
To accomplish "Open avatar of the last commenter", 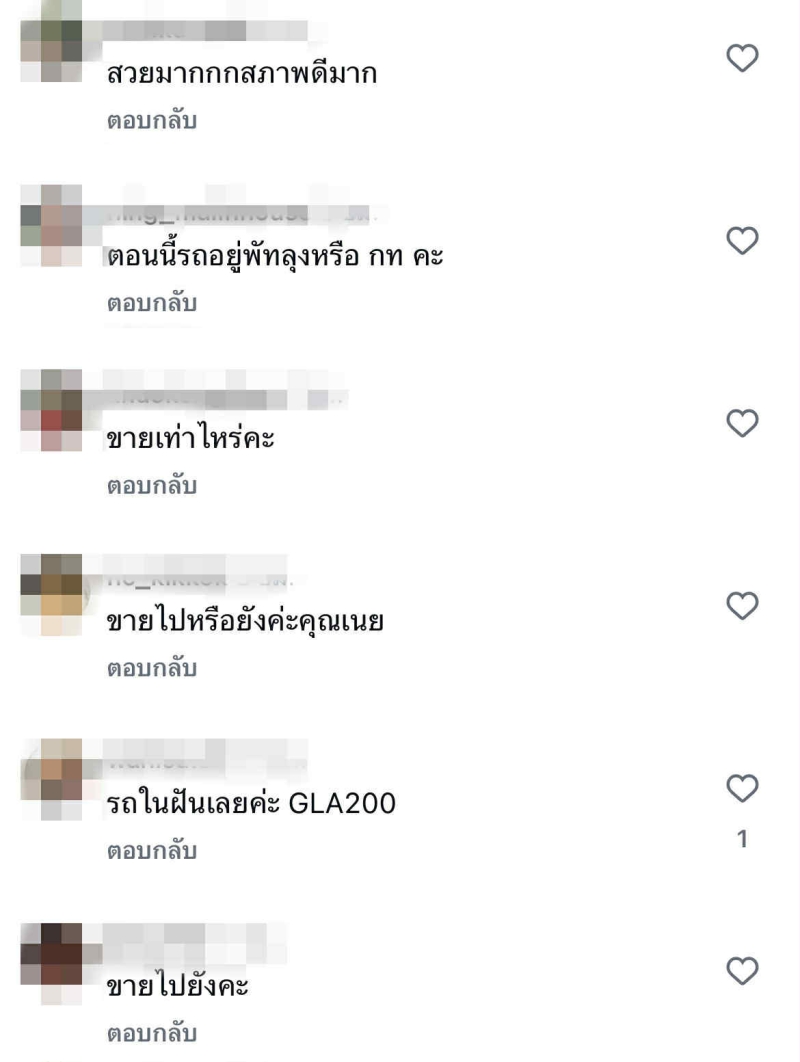I will (x=51, y=963).
